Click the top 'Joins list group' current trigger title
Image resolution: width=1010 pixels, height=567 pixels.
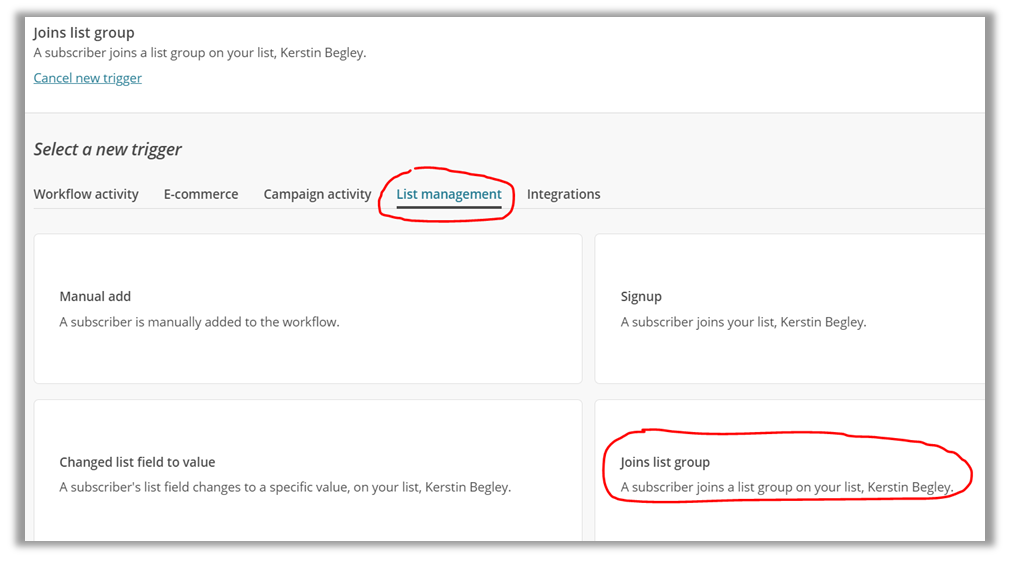point(84,33)
